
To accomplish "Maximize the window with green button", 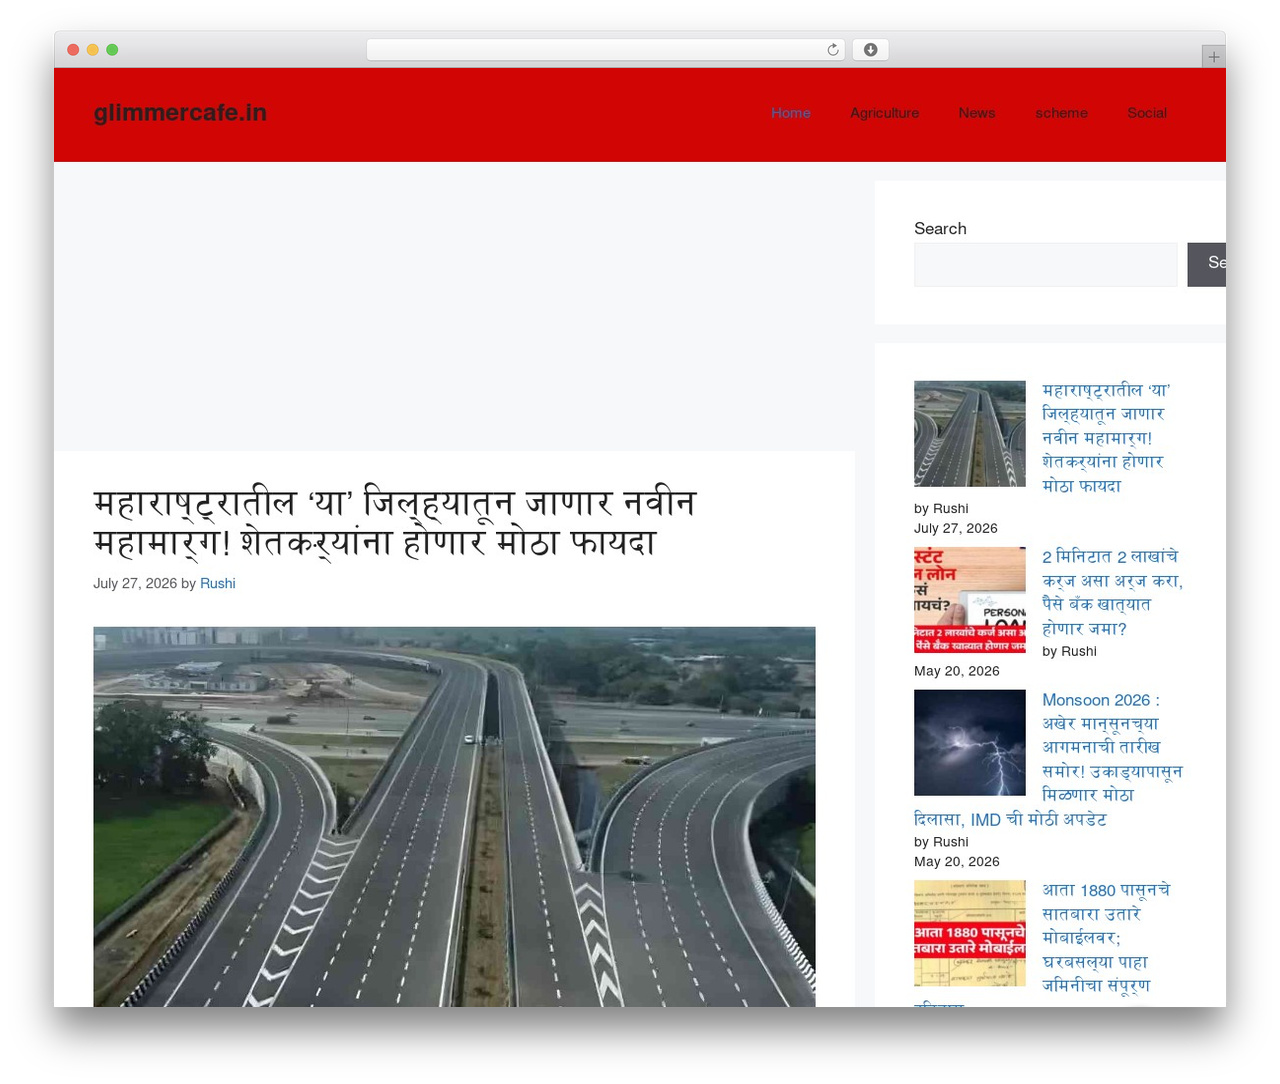I will click(x=112, y=50).
